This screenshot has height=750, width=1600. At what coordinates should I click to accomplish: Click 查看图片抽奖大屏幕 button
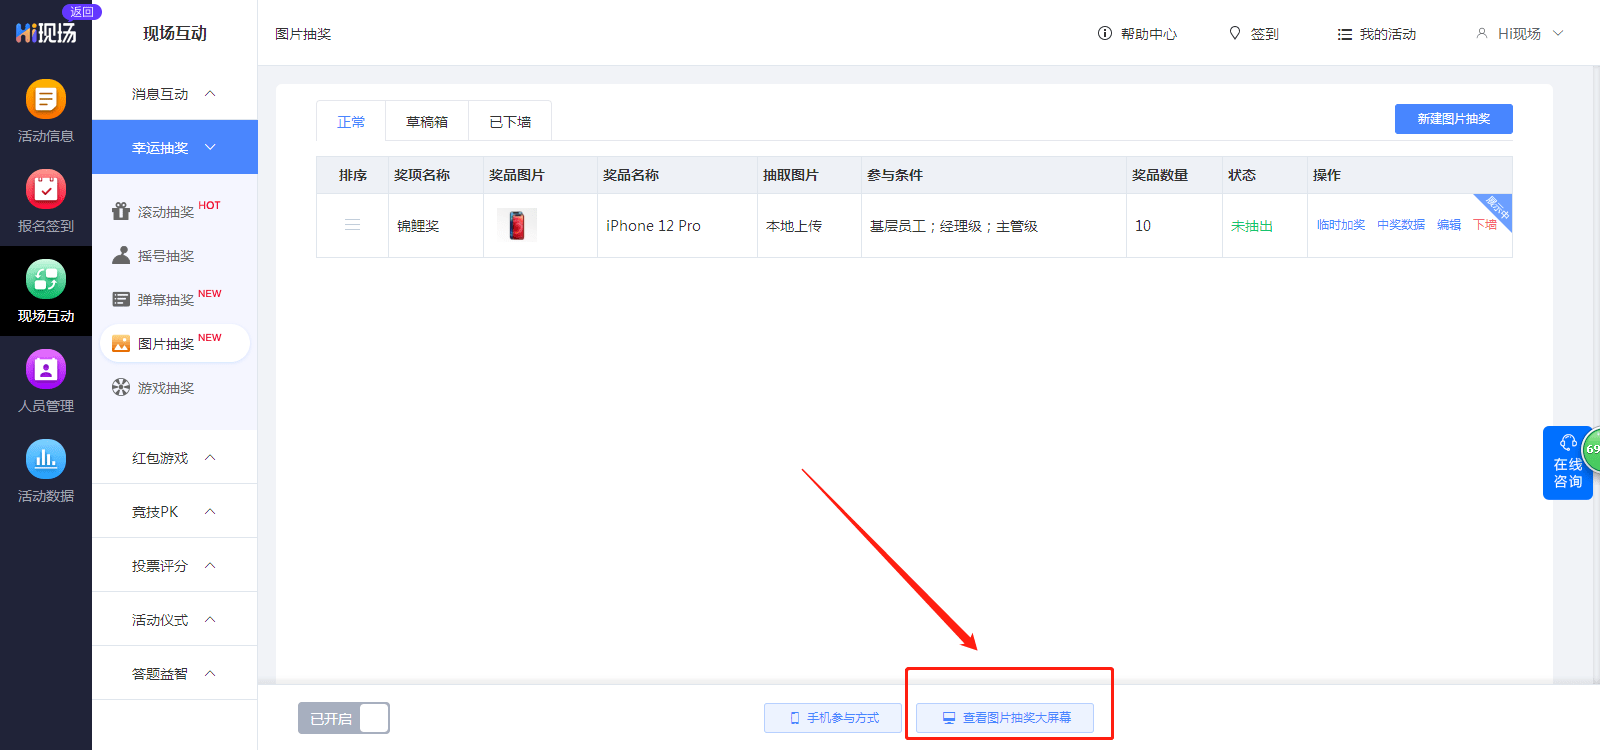pos(1005,718)
